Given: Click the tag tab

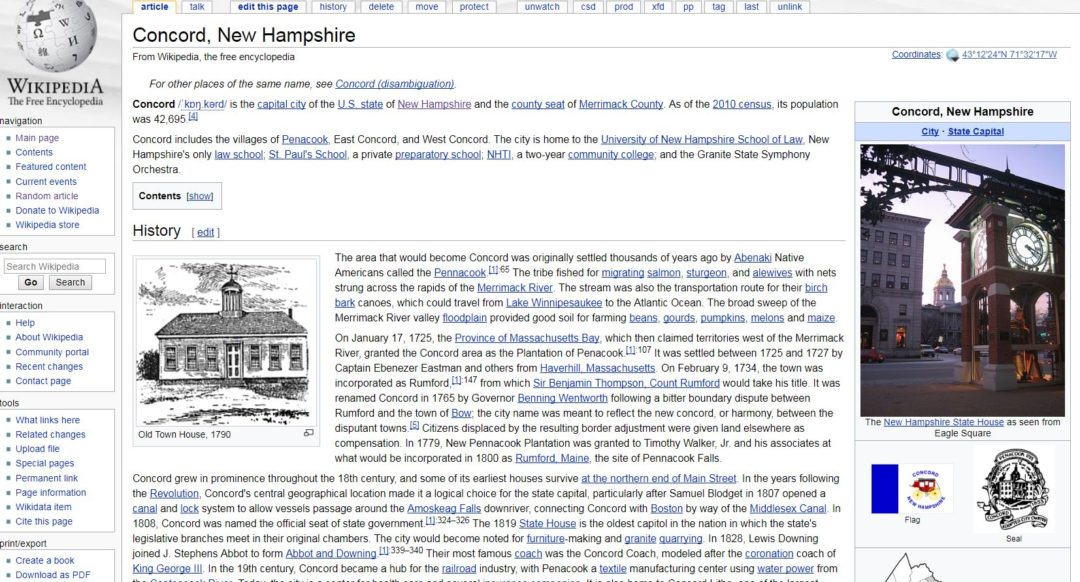Looking at the screenshot, I should tap(718, 7).
